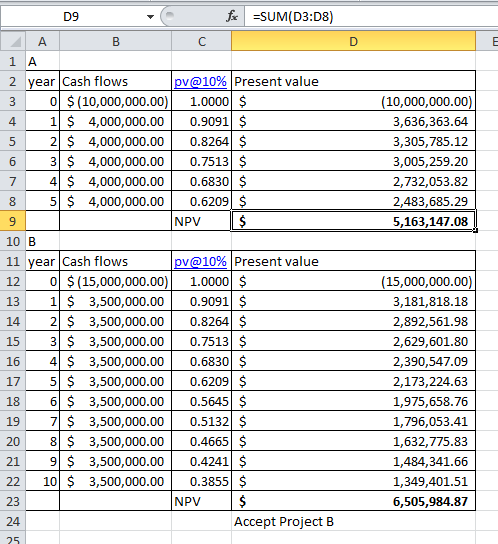
Task: Select column A header
Action: click(42, 42)
